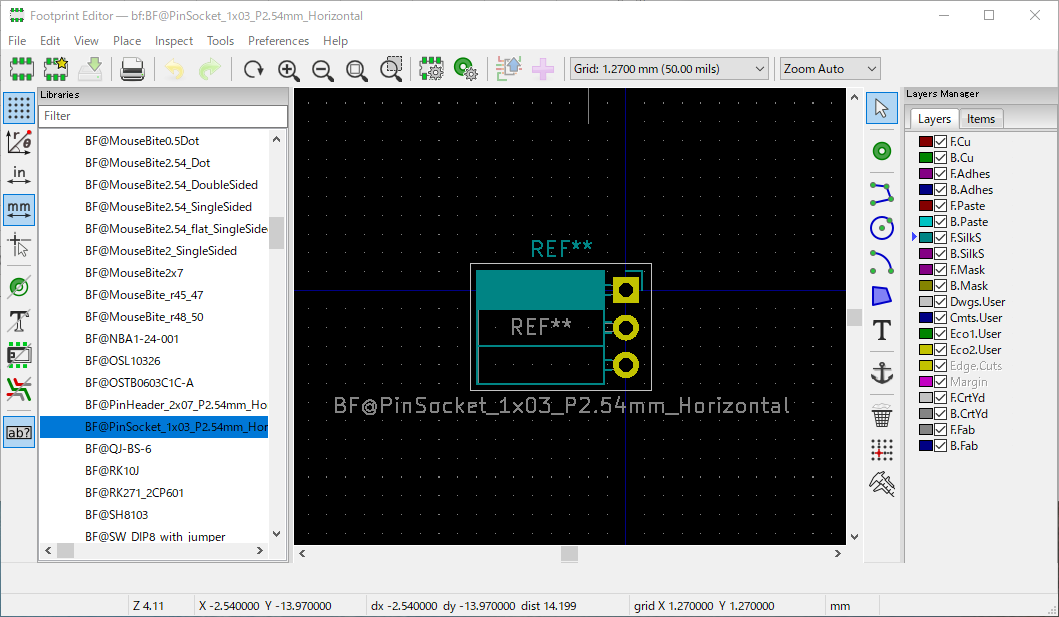The height and width of the screenshot is (617, 1059).
Task: Select the Add pad tool
Action: click(881, 151)
